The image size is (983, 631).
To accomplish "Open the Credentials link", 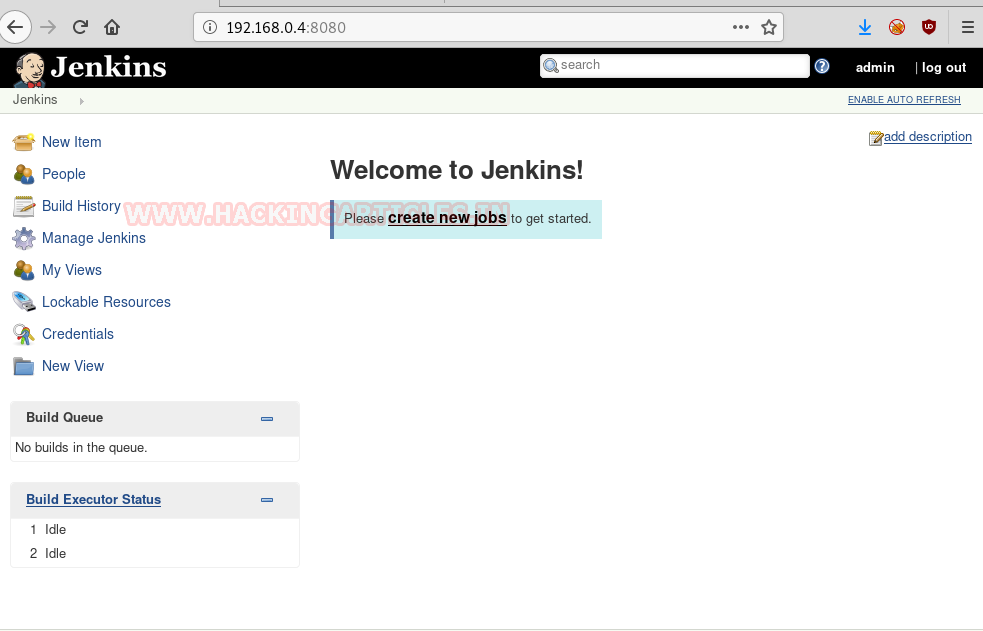I will pyautogui.click(x=78, y=334).
